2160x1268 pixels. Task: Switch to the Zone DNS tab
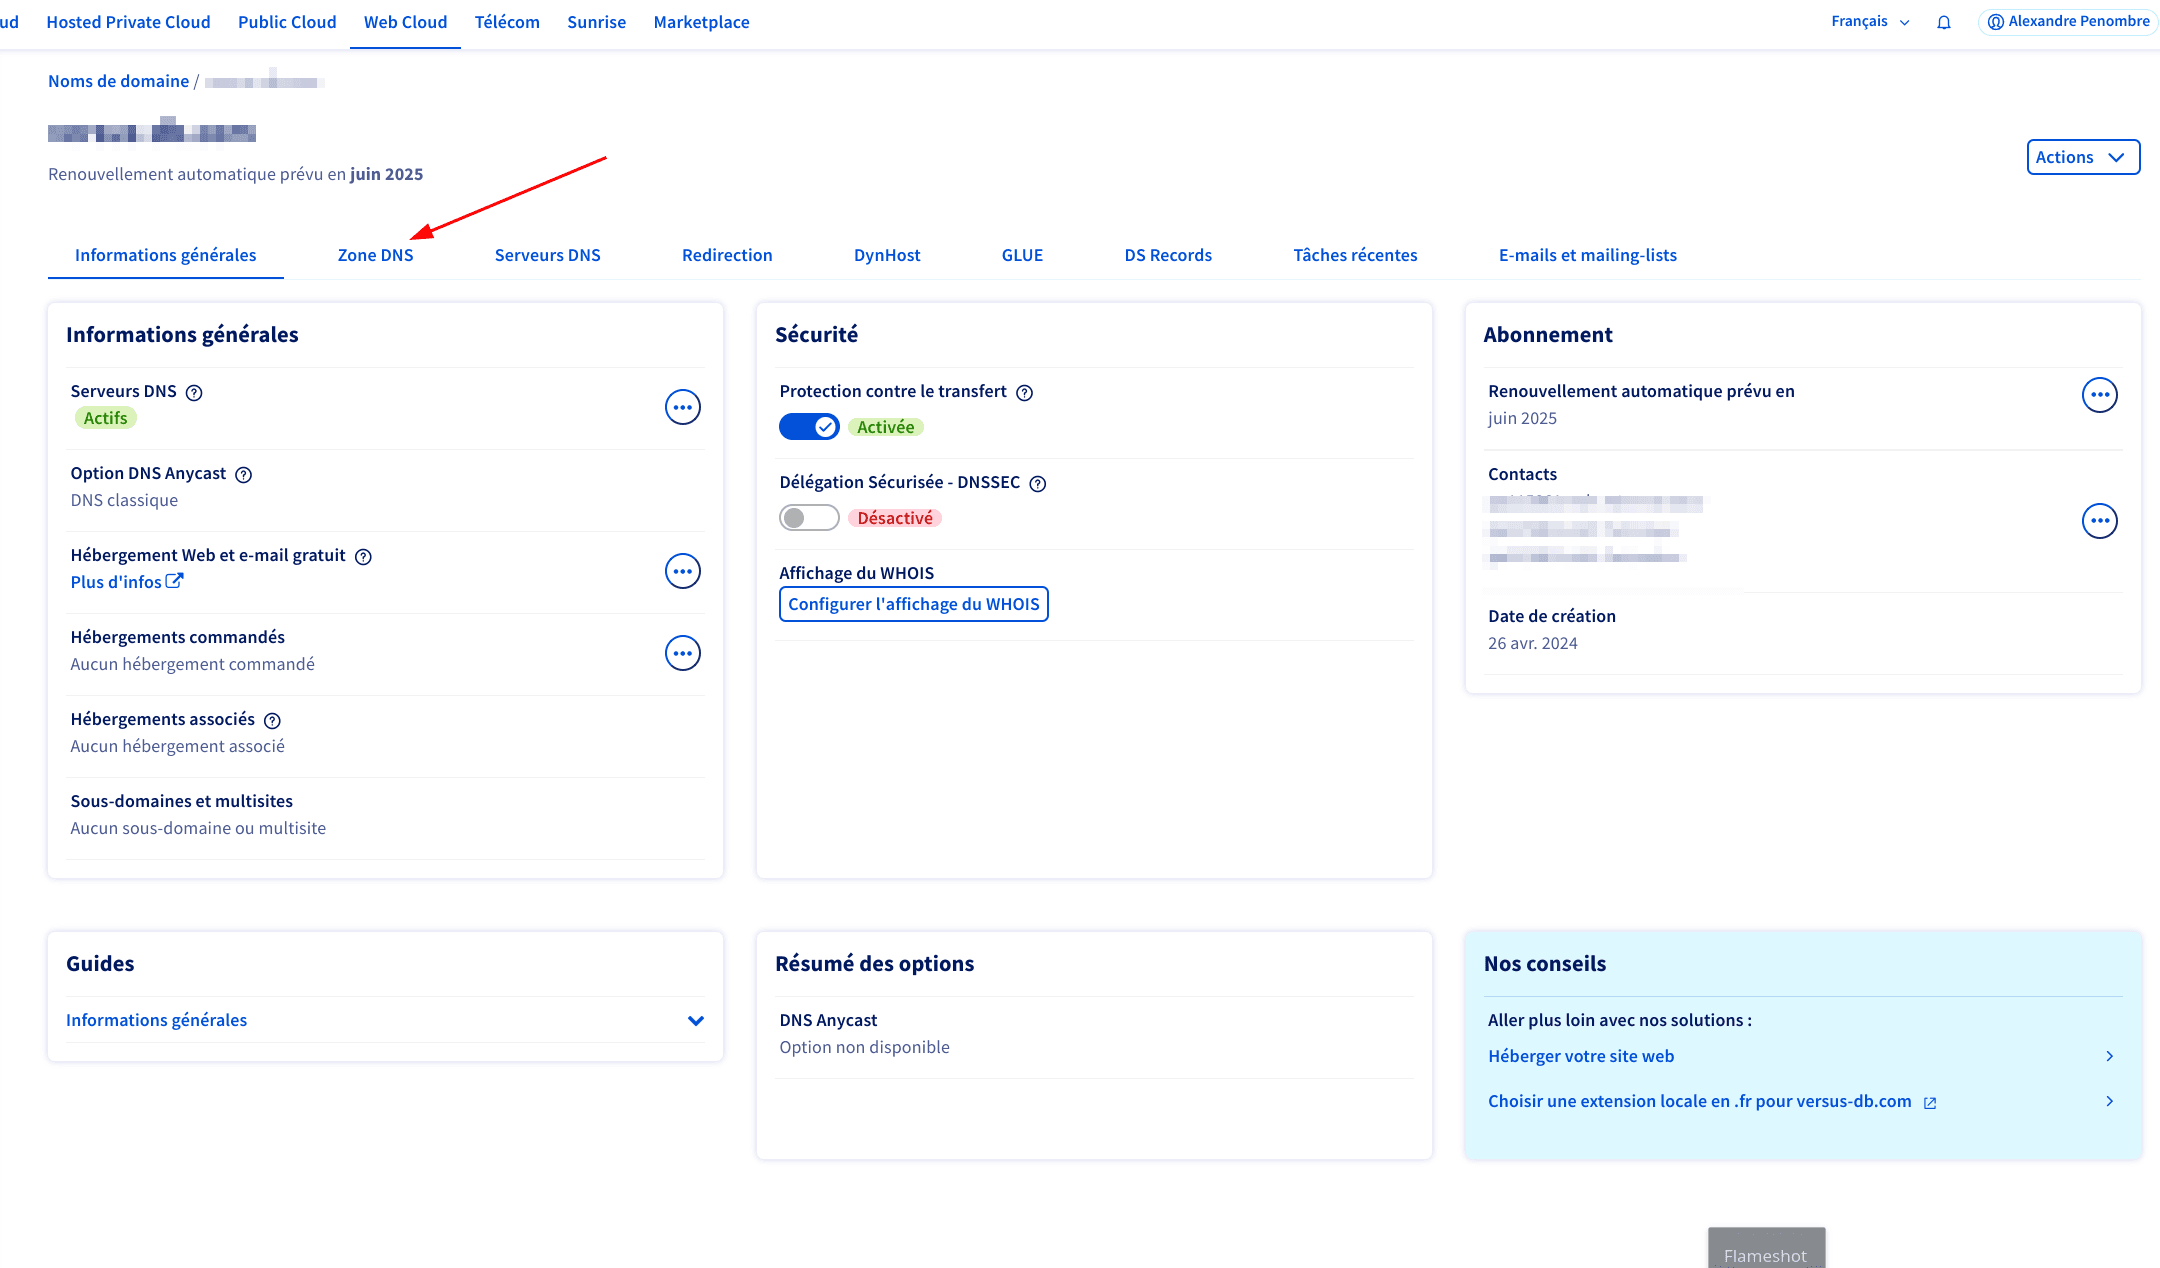375,255
